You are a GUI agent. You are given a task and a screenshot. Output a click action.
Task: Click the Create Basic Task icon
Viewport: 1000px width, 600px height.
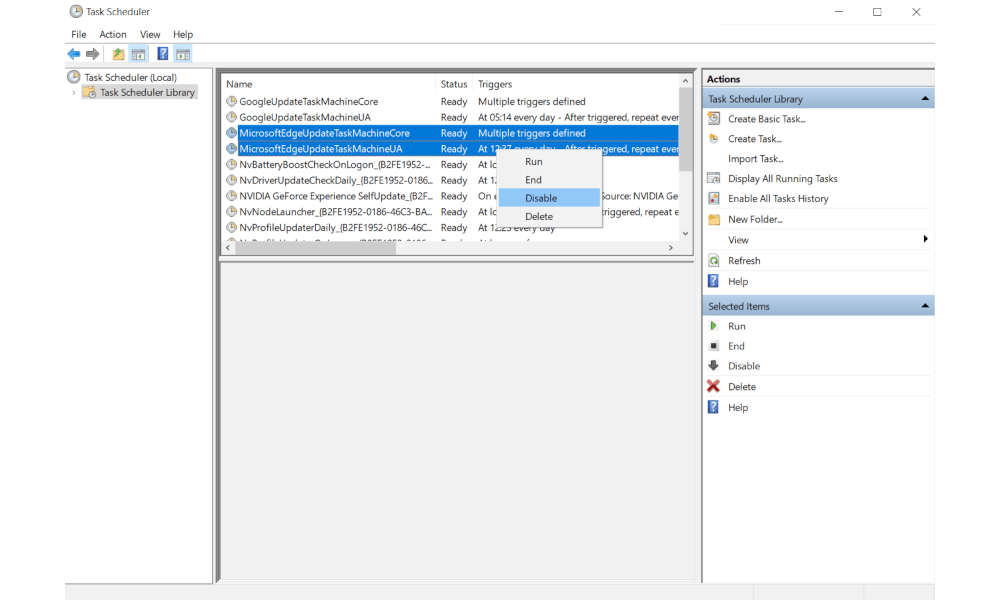714,119
